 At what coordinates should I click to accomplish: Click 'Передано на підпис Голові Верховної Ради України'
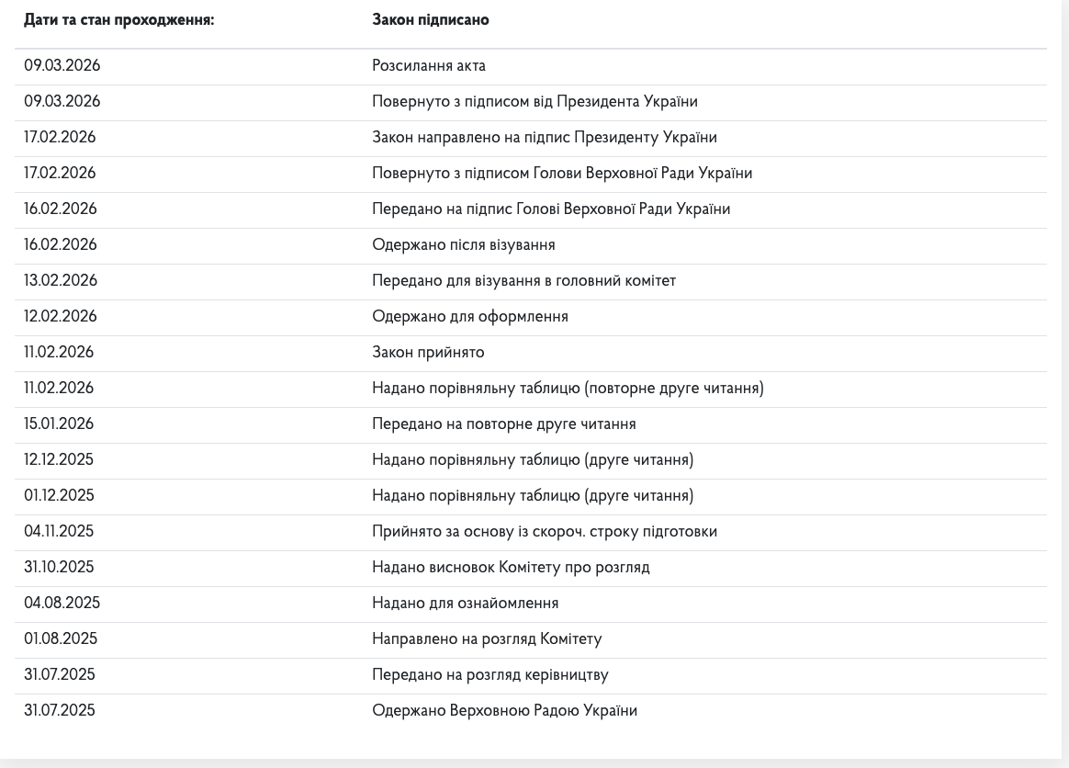(551, 209)
